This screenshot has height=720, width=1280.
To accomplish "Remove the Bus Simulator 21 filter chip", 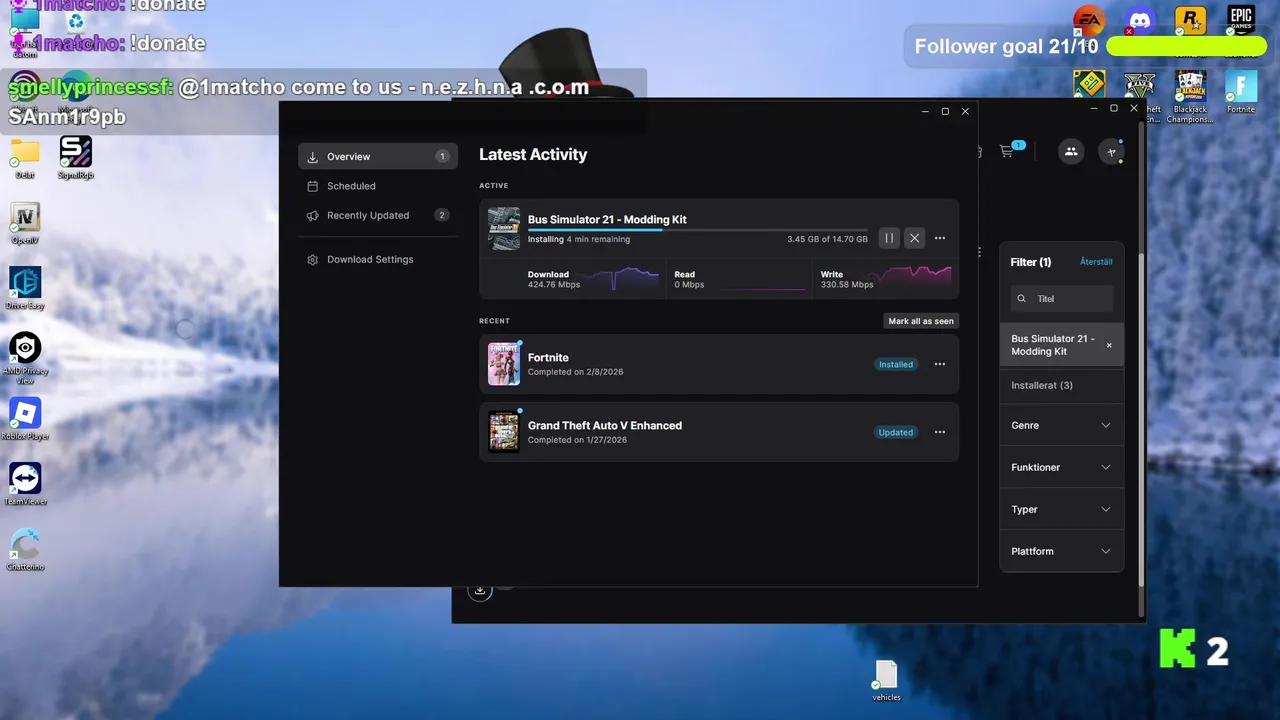I will 1108,345.
